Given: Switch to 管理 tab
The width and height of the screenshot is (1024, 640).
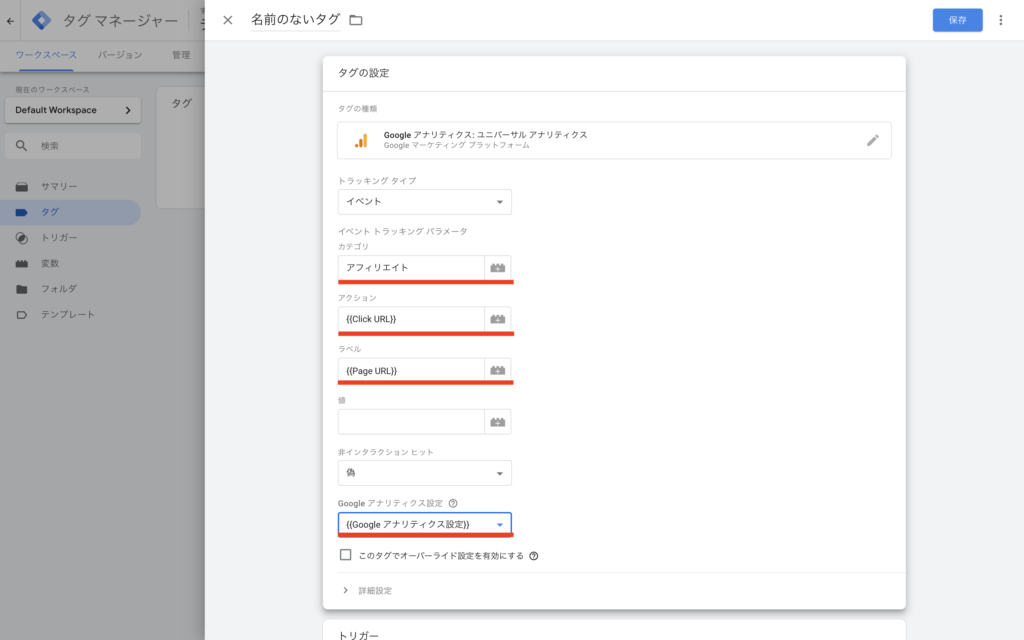Looking at the screenshot, I should click(181, 55).
